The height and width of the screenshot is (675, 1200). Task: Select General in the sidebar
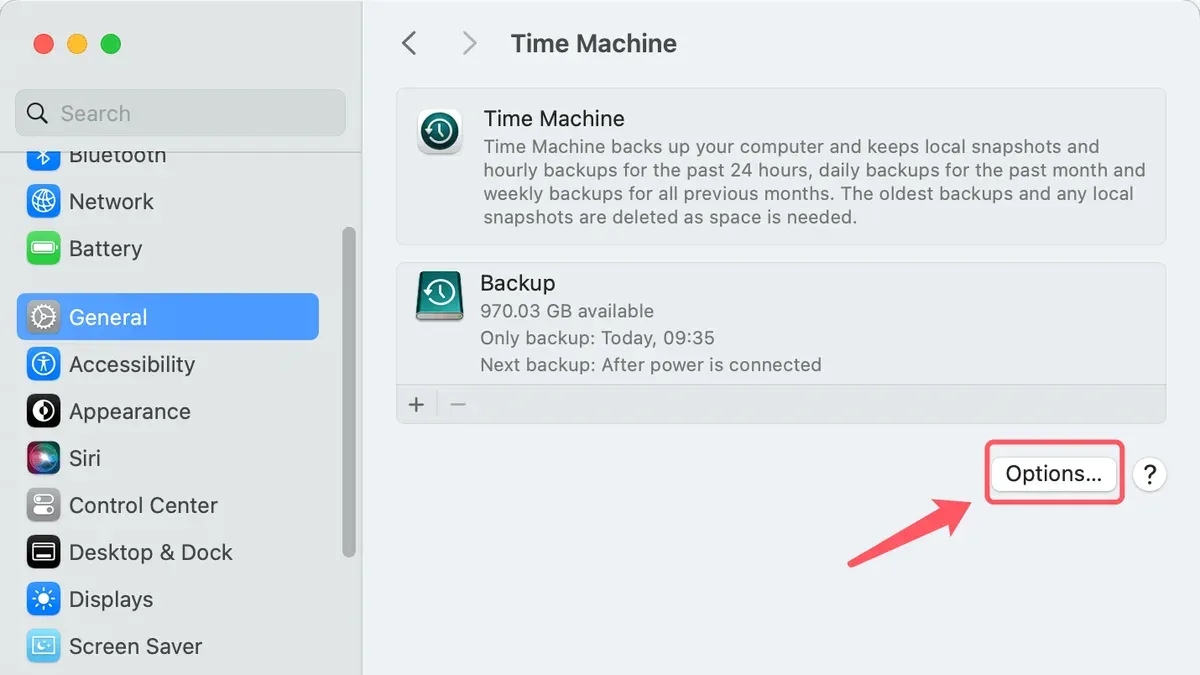168,317
